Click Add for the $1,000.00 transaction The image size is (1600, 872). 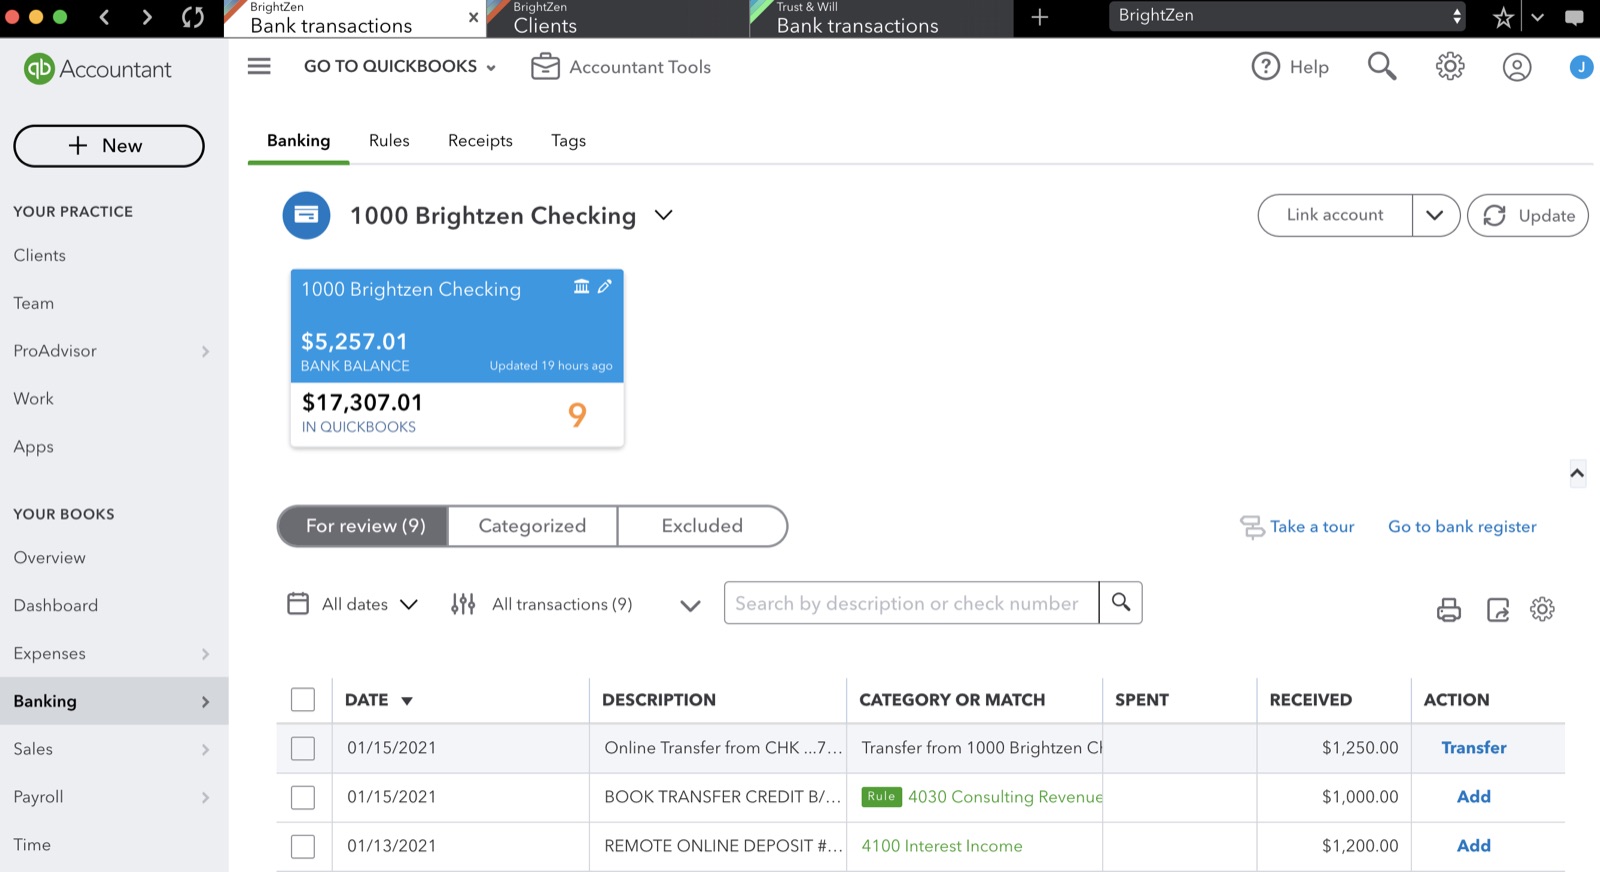[x=1473, y=797]
